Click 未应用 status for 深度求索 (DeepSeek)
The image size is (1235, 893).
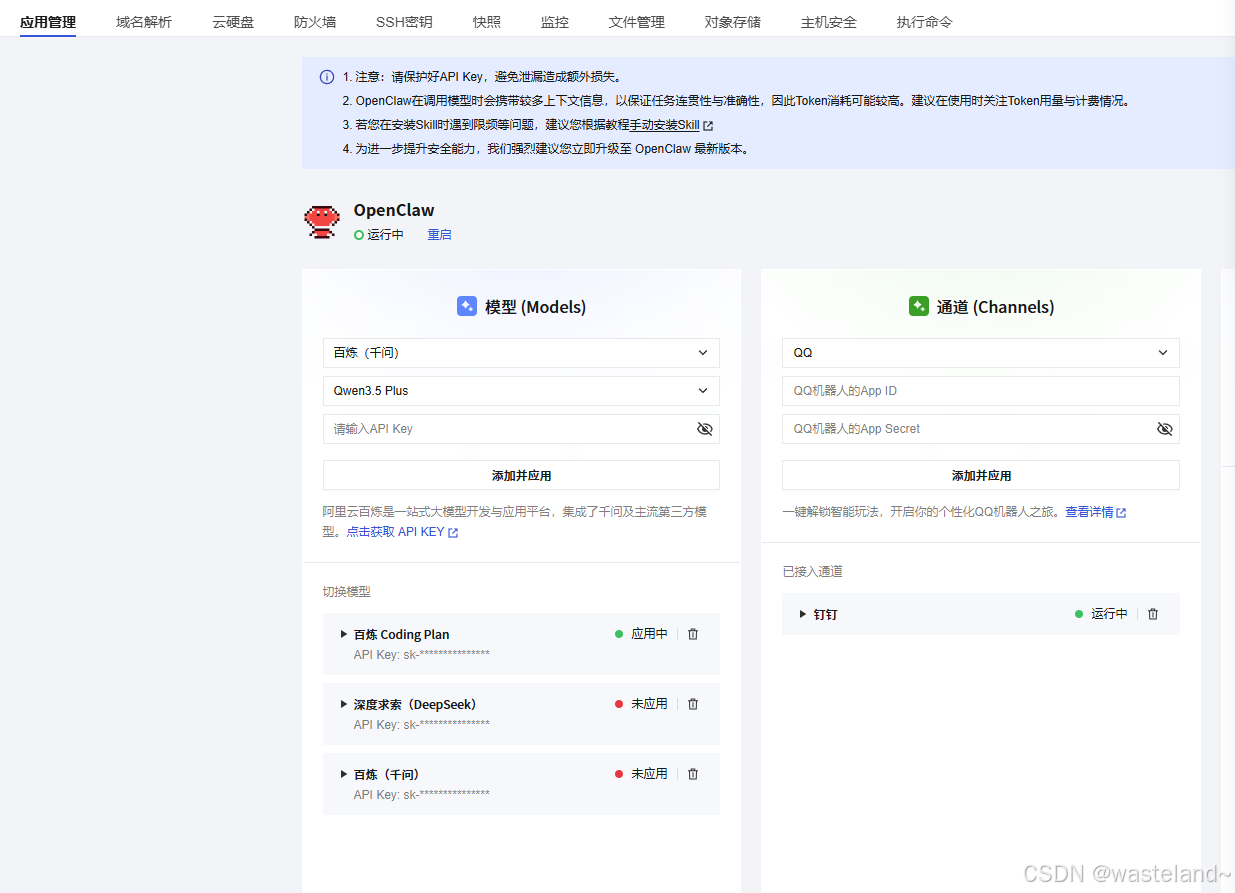pyautogui.click(x=649, y=704)
